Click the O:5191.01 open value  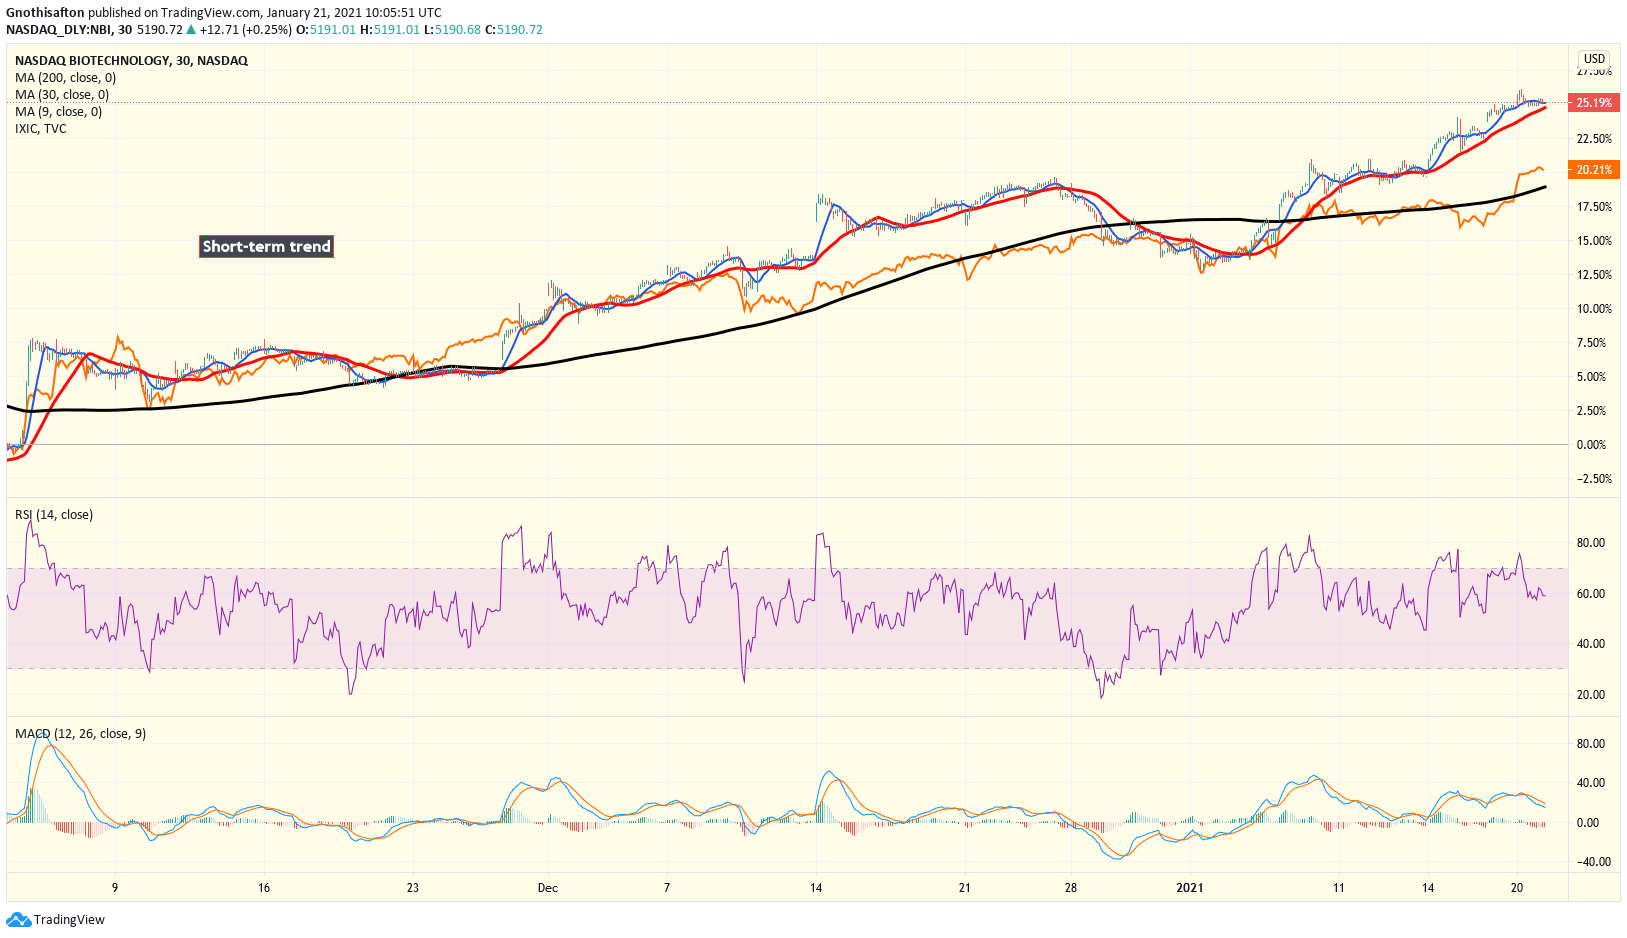coord(326,30)
